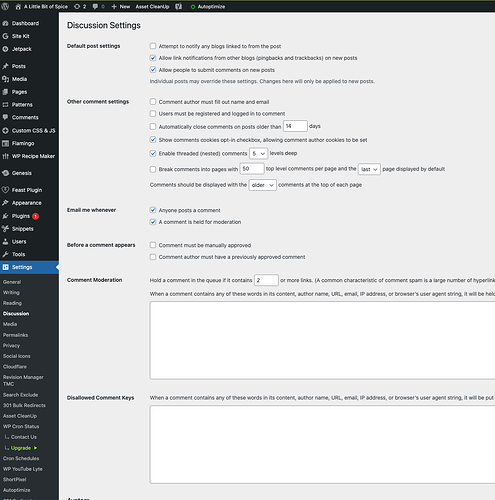Require users to be registered to comment
Viewport: 495px width, 500px height.
pos(153,114)
